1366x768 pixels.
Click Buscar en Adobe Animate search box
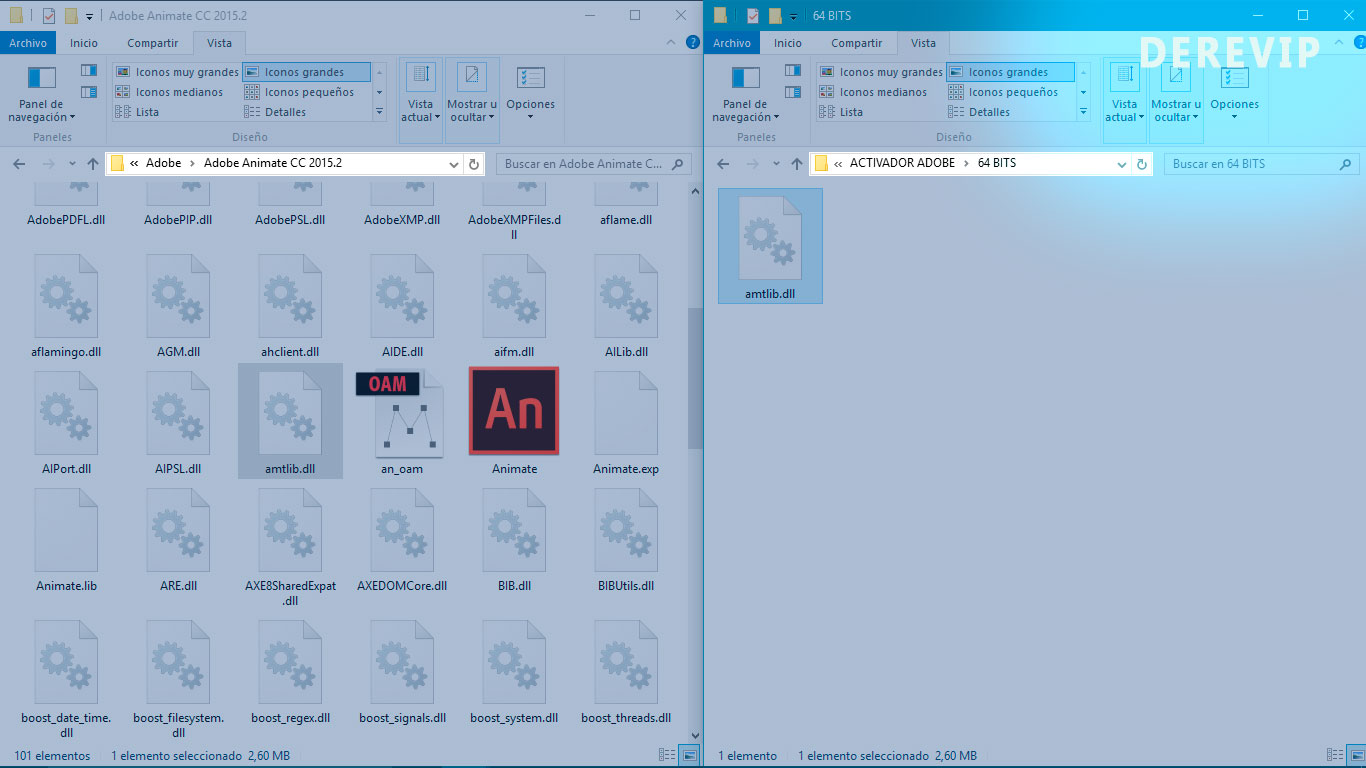(x=594, y=164)
